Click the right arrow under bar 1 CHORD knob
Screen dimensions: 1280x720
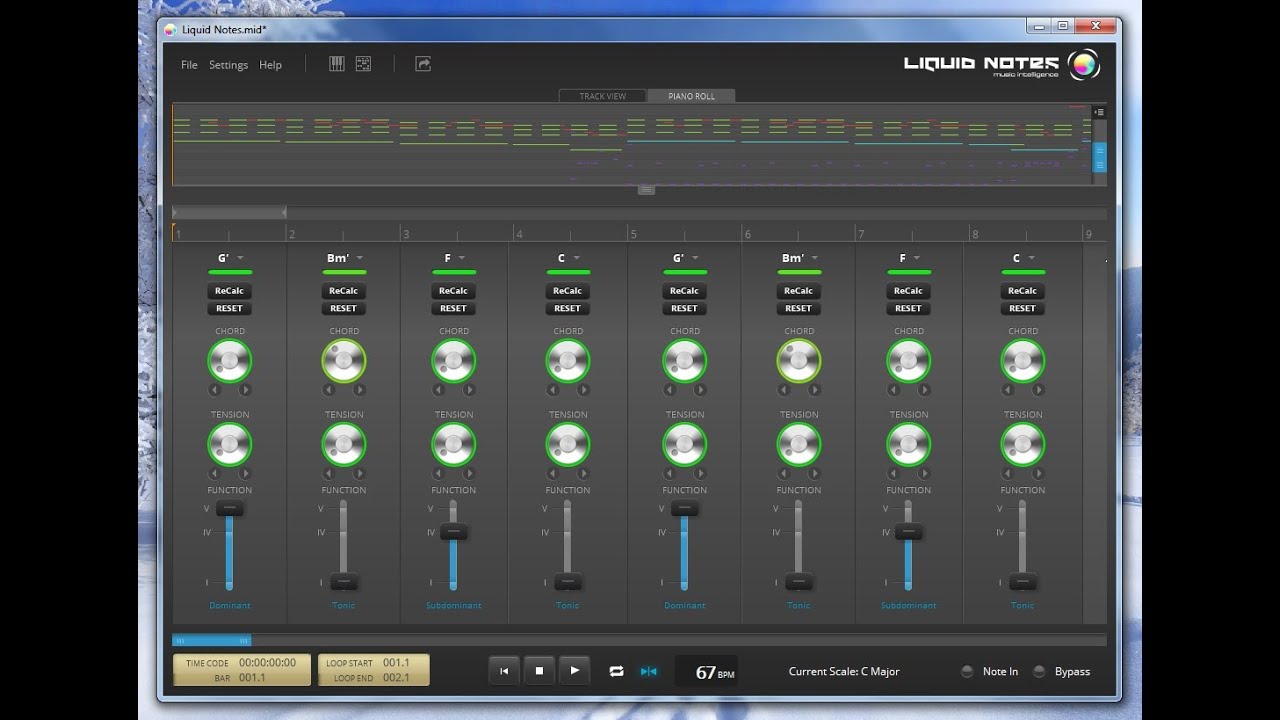pyautogui.click(x=245, y=390)
